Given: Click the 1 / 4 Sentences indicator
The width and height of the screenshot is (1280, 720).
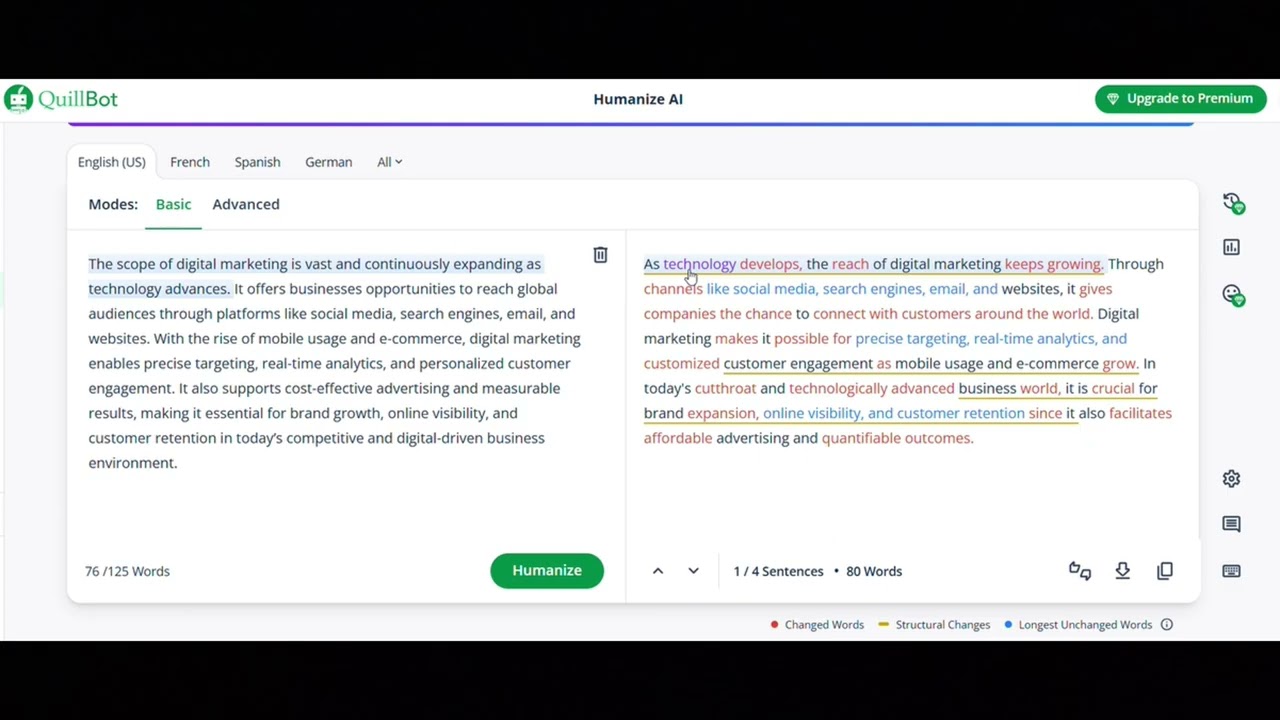Looking at the screenshot, I should pos(778,571).
